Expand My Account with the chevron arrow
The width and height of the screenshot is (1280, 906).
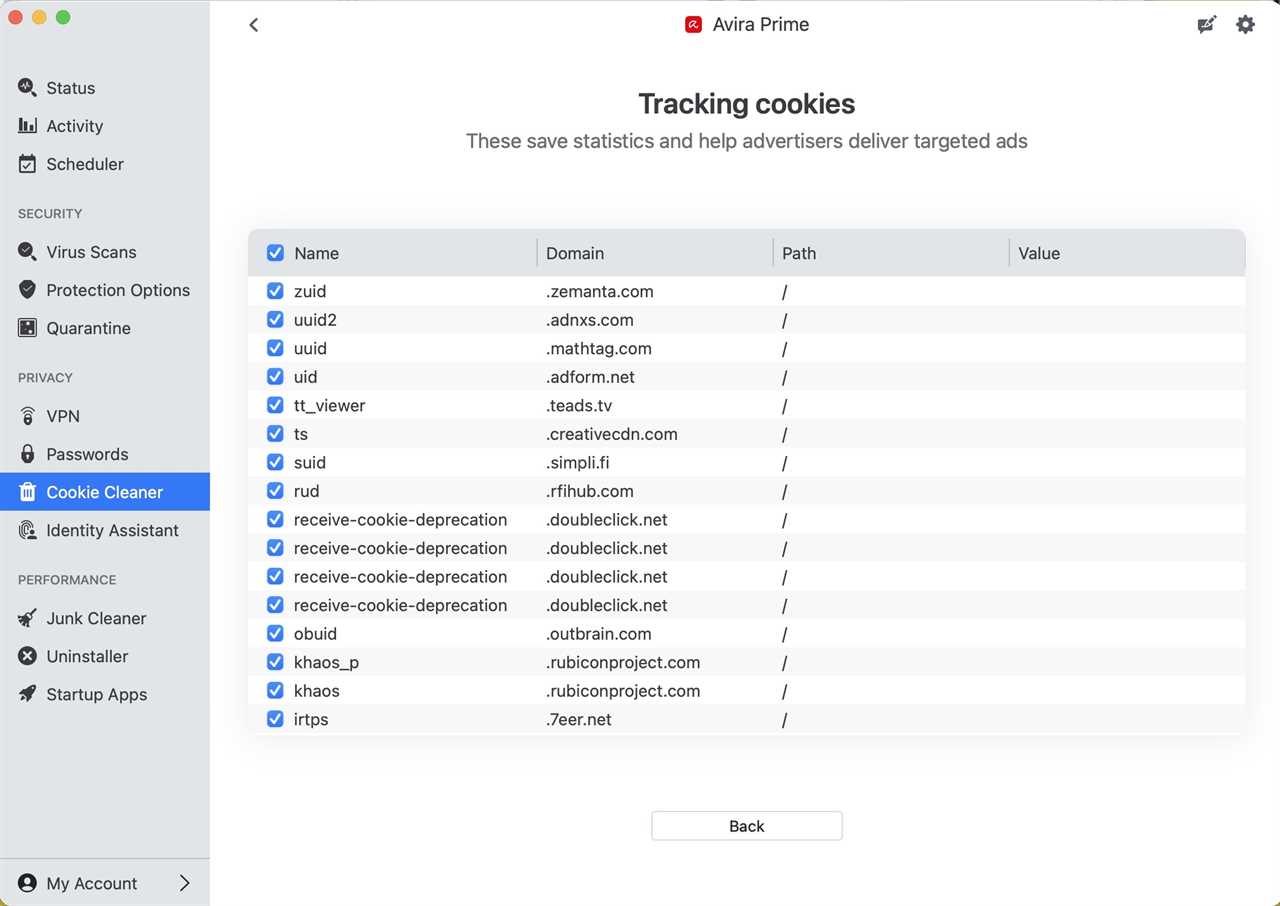click(x=184, y=883)
